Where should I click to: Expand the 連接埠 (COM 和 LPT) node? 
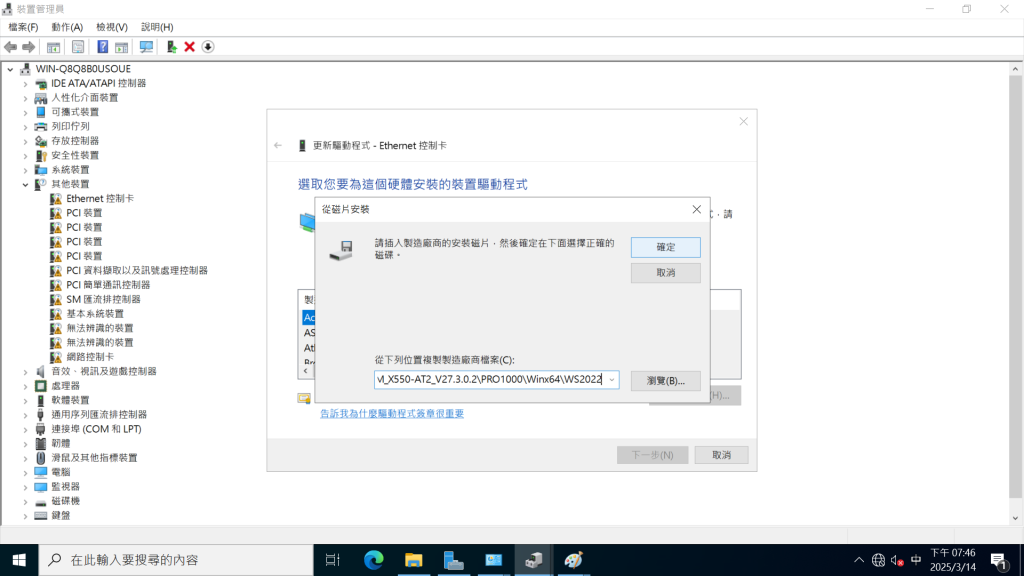coord(26,429)
